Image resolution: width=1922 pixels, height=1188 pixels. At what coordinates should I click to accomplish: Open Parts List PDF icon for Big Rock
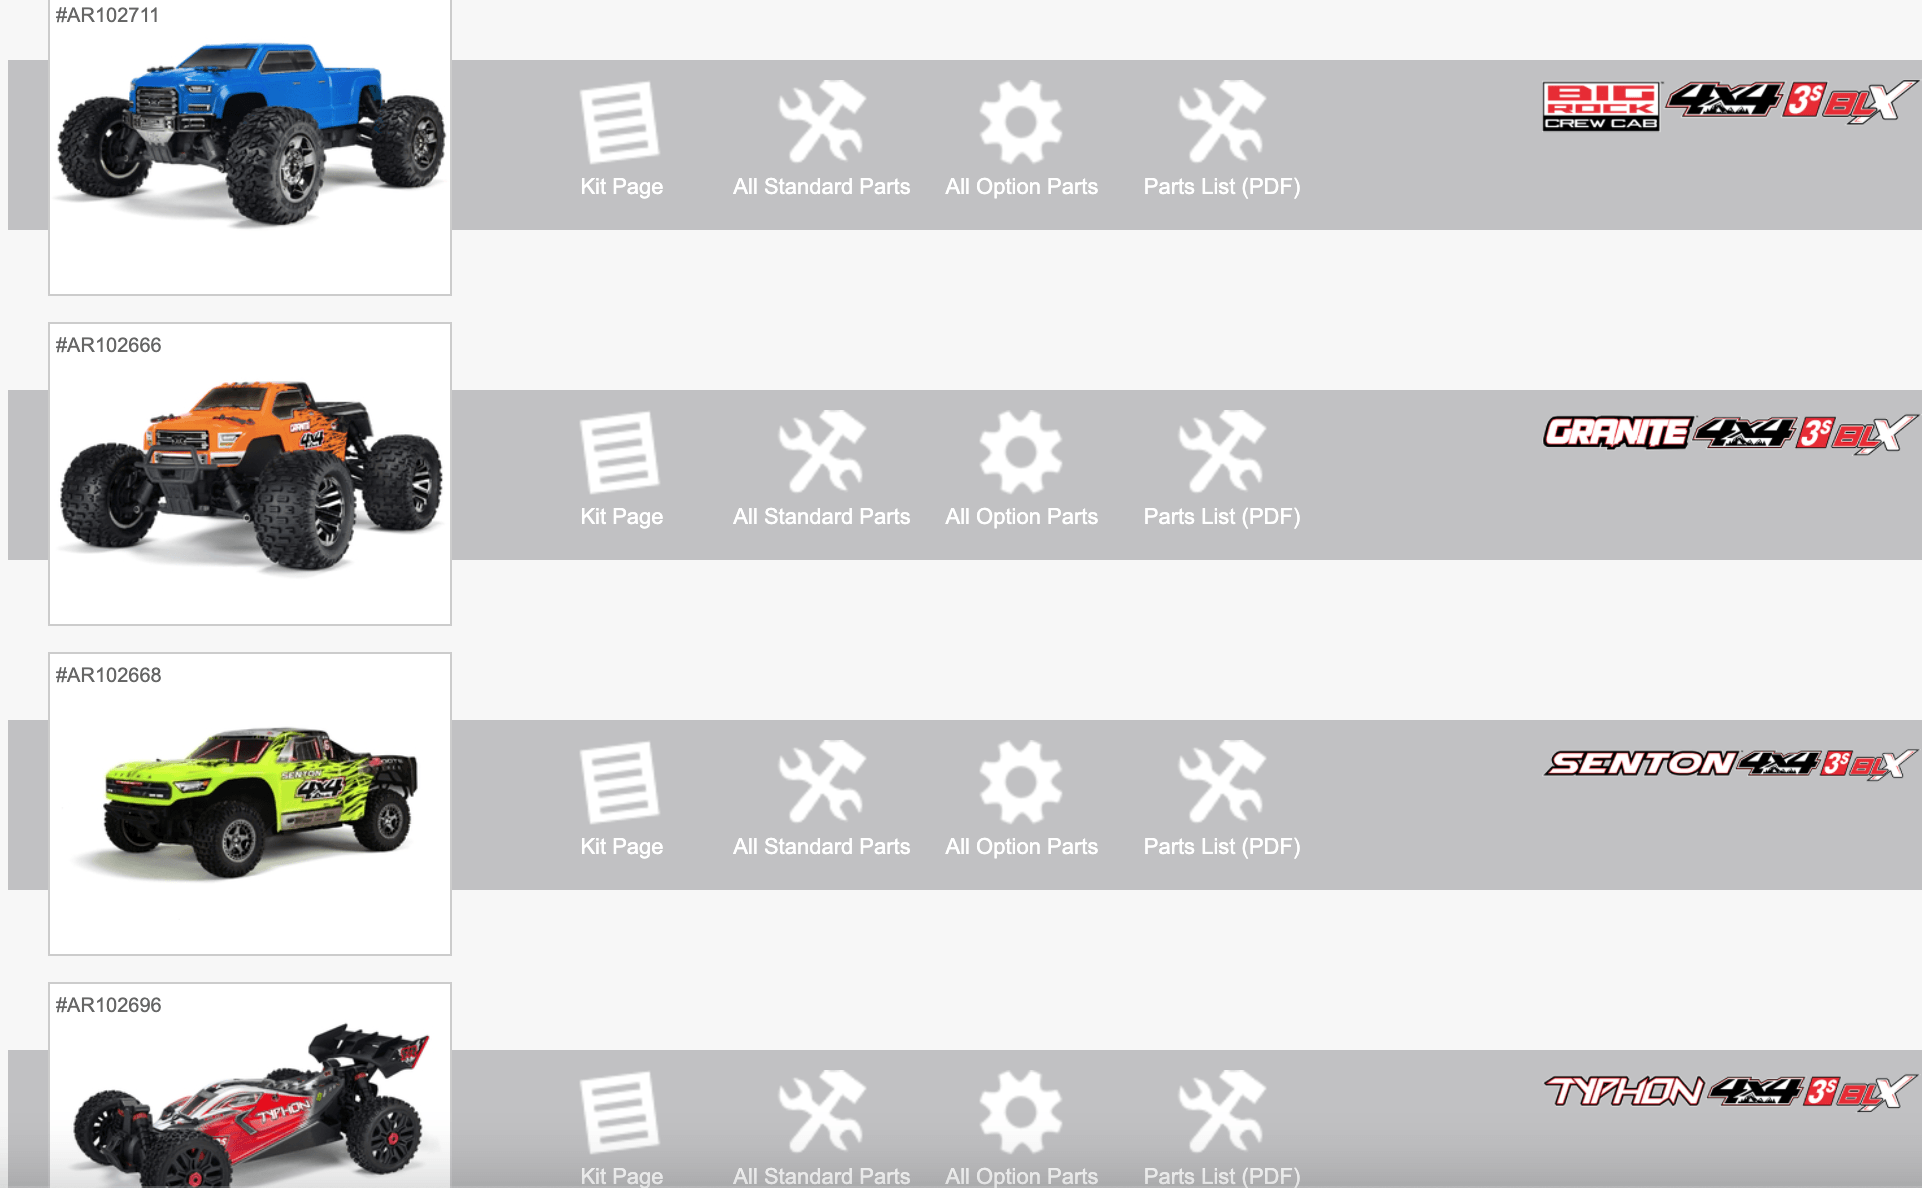coord(1221,122)
